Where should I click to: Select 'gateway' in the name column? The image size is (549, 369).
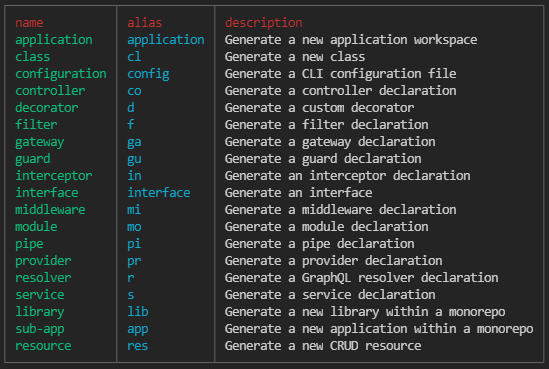coord(40,142)
